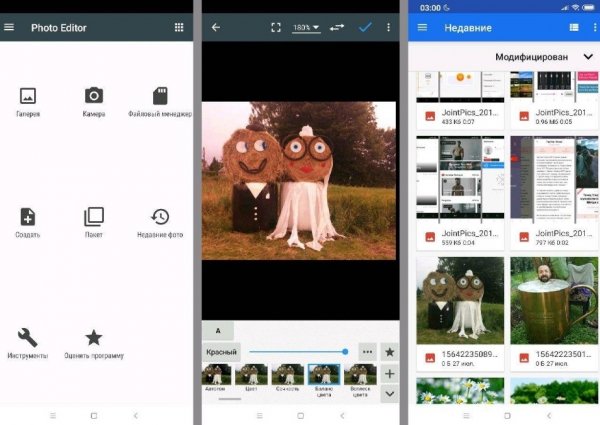Click the Красный channel button

point(221,352)
